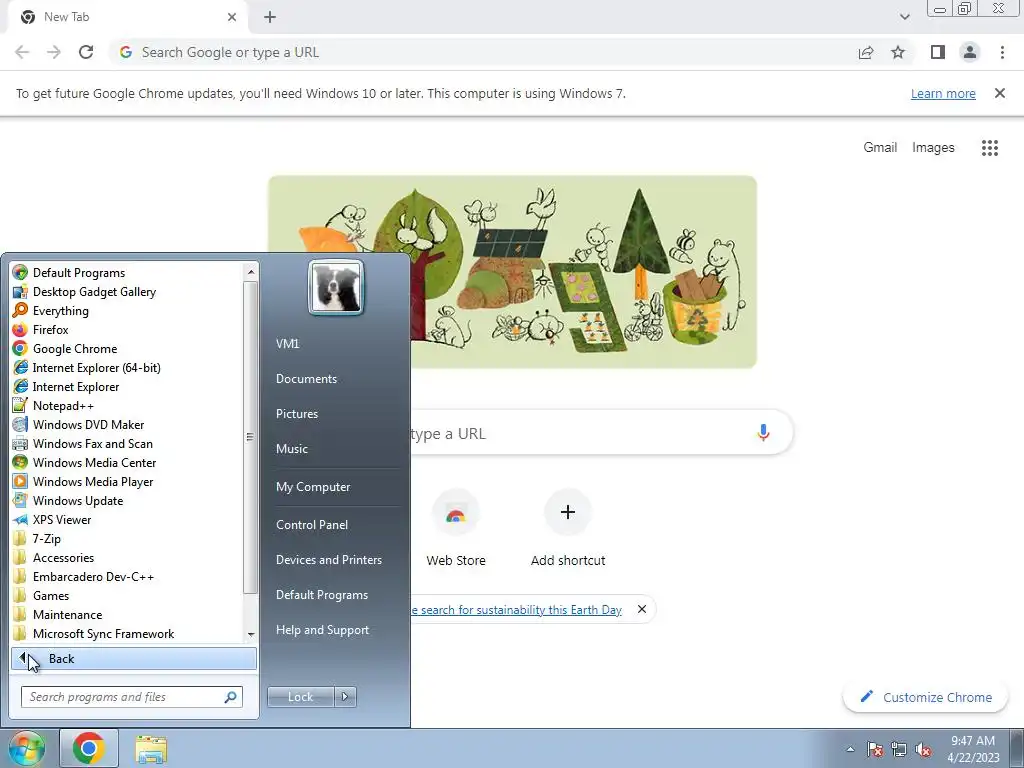This screenshot has height=768, width=1024.
Task: Open Windows Explorer from the taskbar
Action: 151,749
